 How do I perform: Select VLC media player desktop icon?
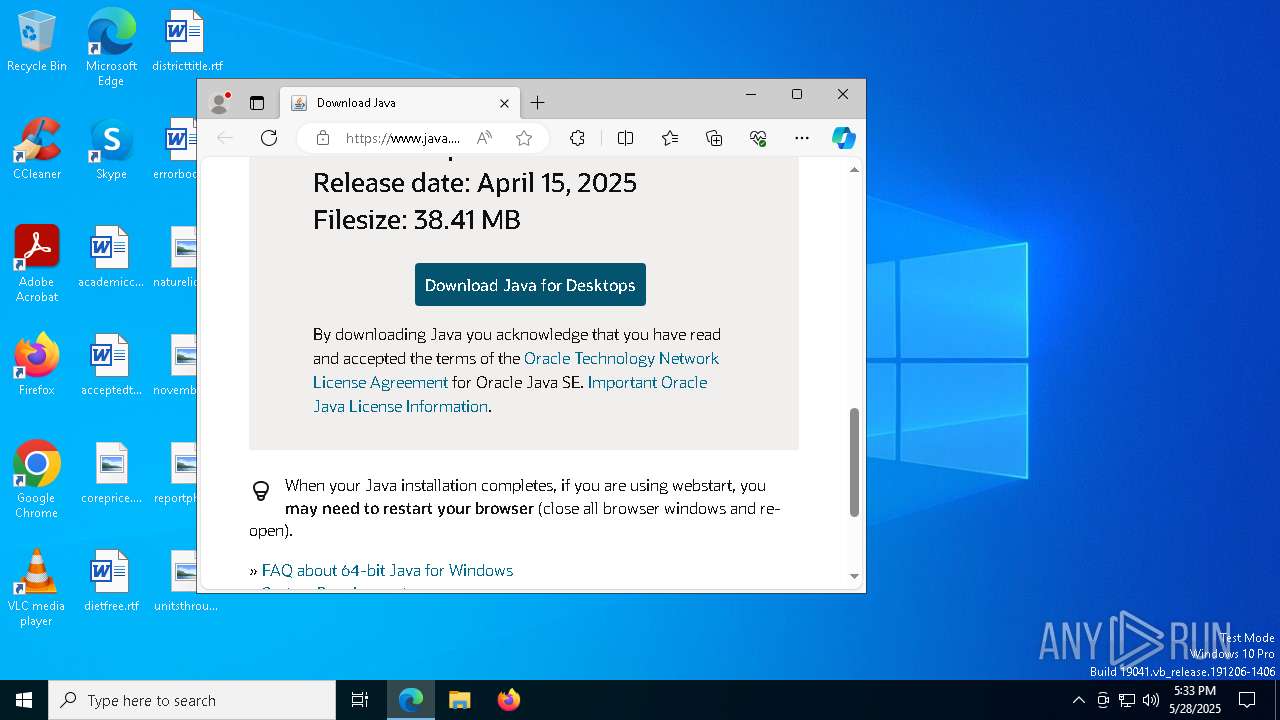click(x=37, y=588)
